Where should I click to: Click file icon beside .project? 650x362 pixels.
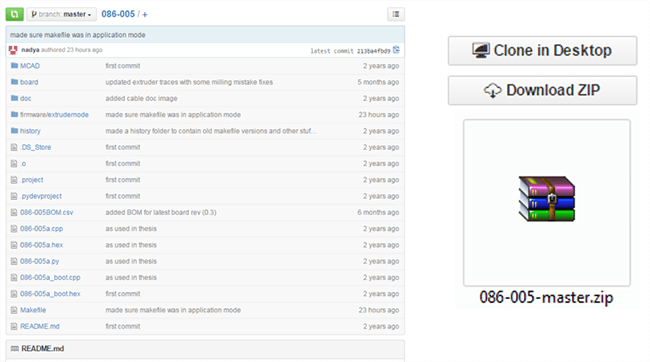tap(14, 180)
